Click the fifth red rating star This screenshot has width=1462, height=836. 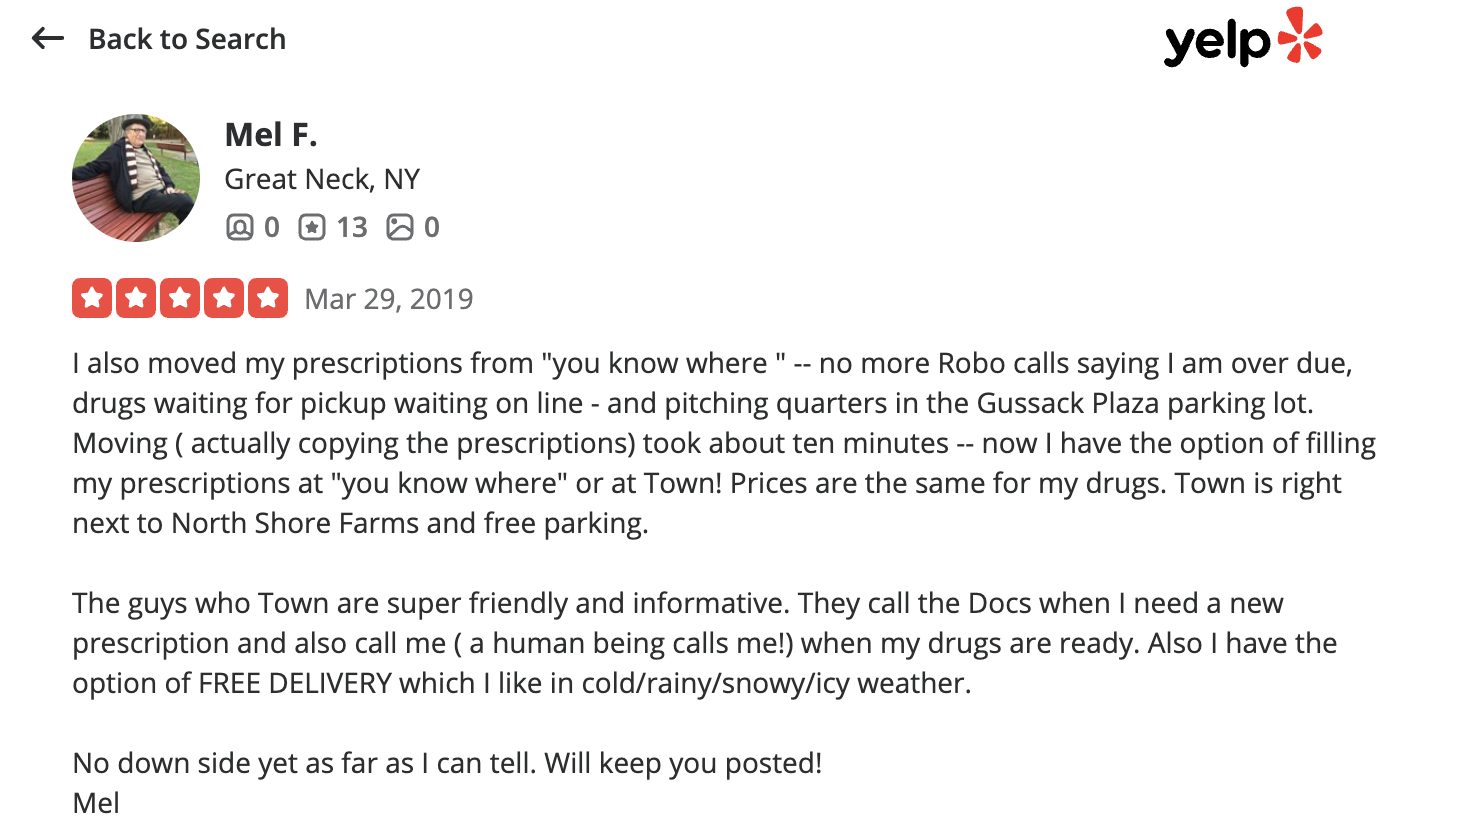268,298
